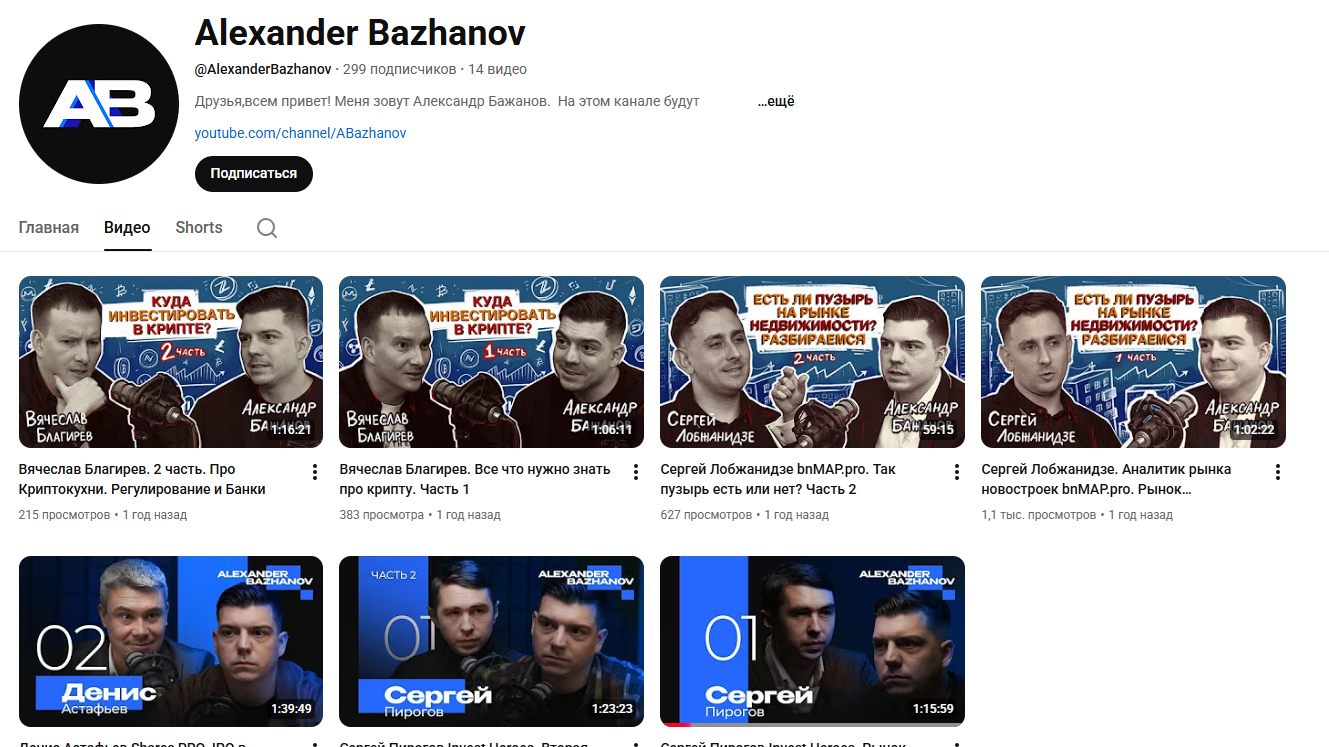Click the Подписаться button
This screenshot has width=1329, height=747.
254,173
